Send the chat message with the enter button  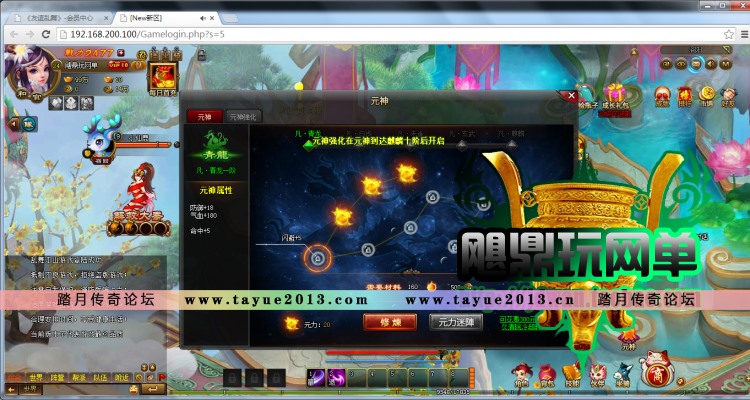tap(154, 389)
